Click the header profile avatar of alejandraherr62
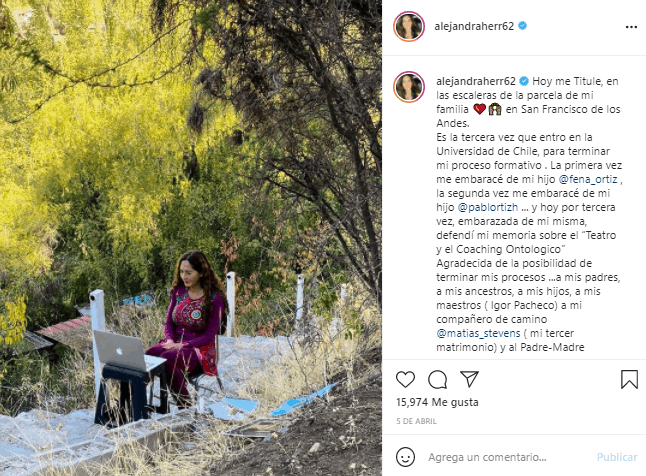The height and width of the screenshot is (476, 646). (x=409, y=26)
